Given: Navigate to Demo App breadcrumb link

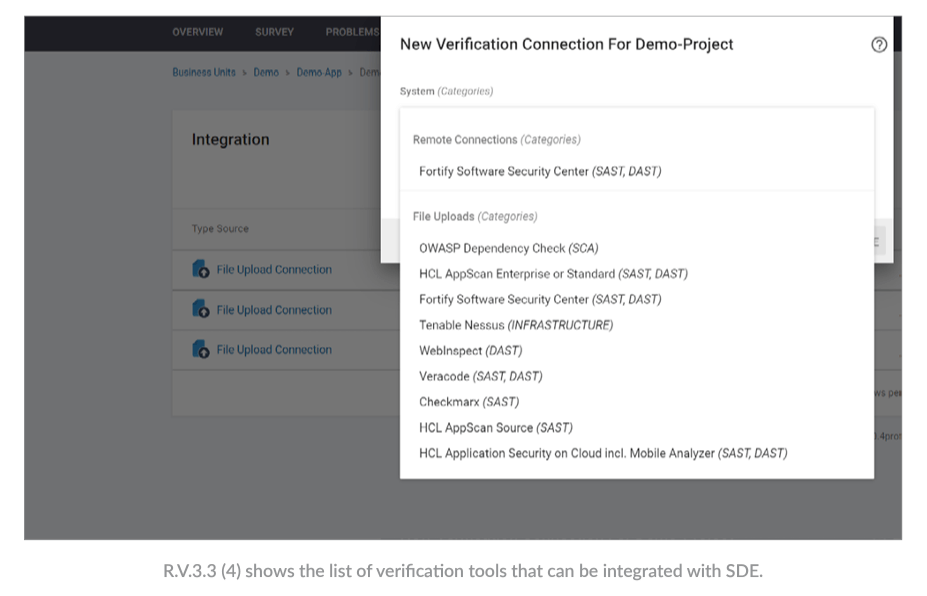Looking at the screenshot, I should point(319,72).
